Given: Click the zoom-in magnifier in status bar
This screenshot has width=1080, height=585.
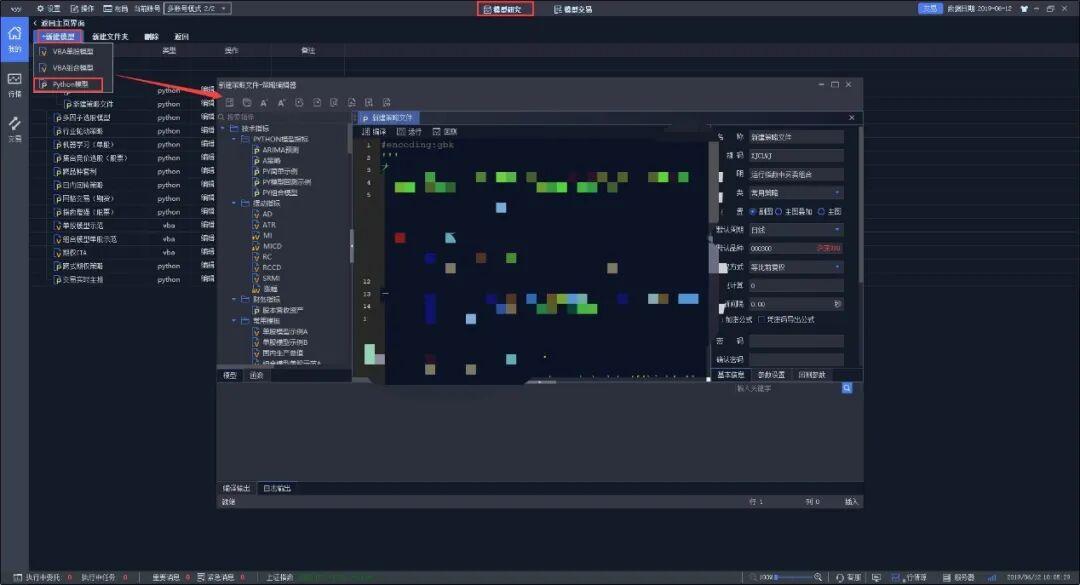Looking at the screenshot, I should pos(818,577).
